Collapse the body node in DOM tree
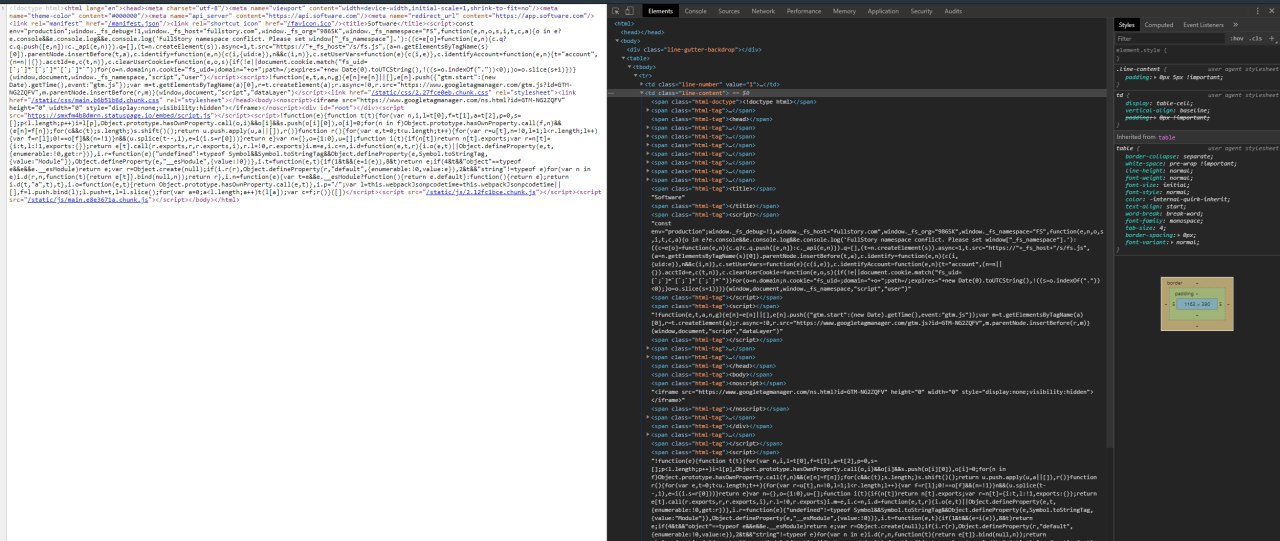Screen dimensions: 1280x541 pyautogui.click(x=618, y=41)
